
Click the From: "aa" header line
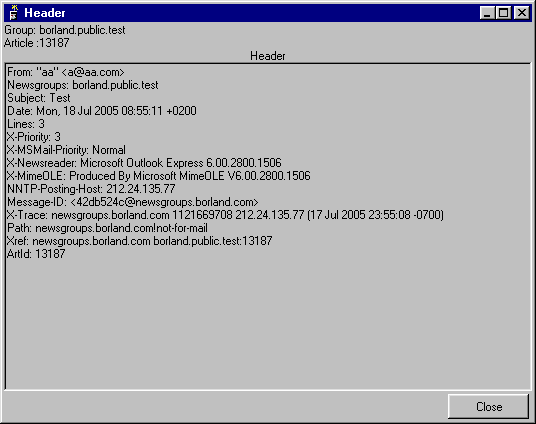pyautogui.click(x=66, y=72)
